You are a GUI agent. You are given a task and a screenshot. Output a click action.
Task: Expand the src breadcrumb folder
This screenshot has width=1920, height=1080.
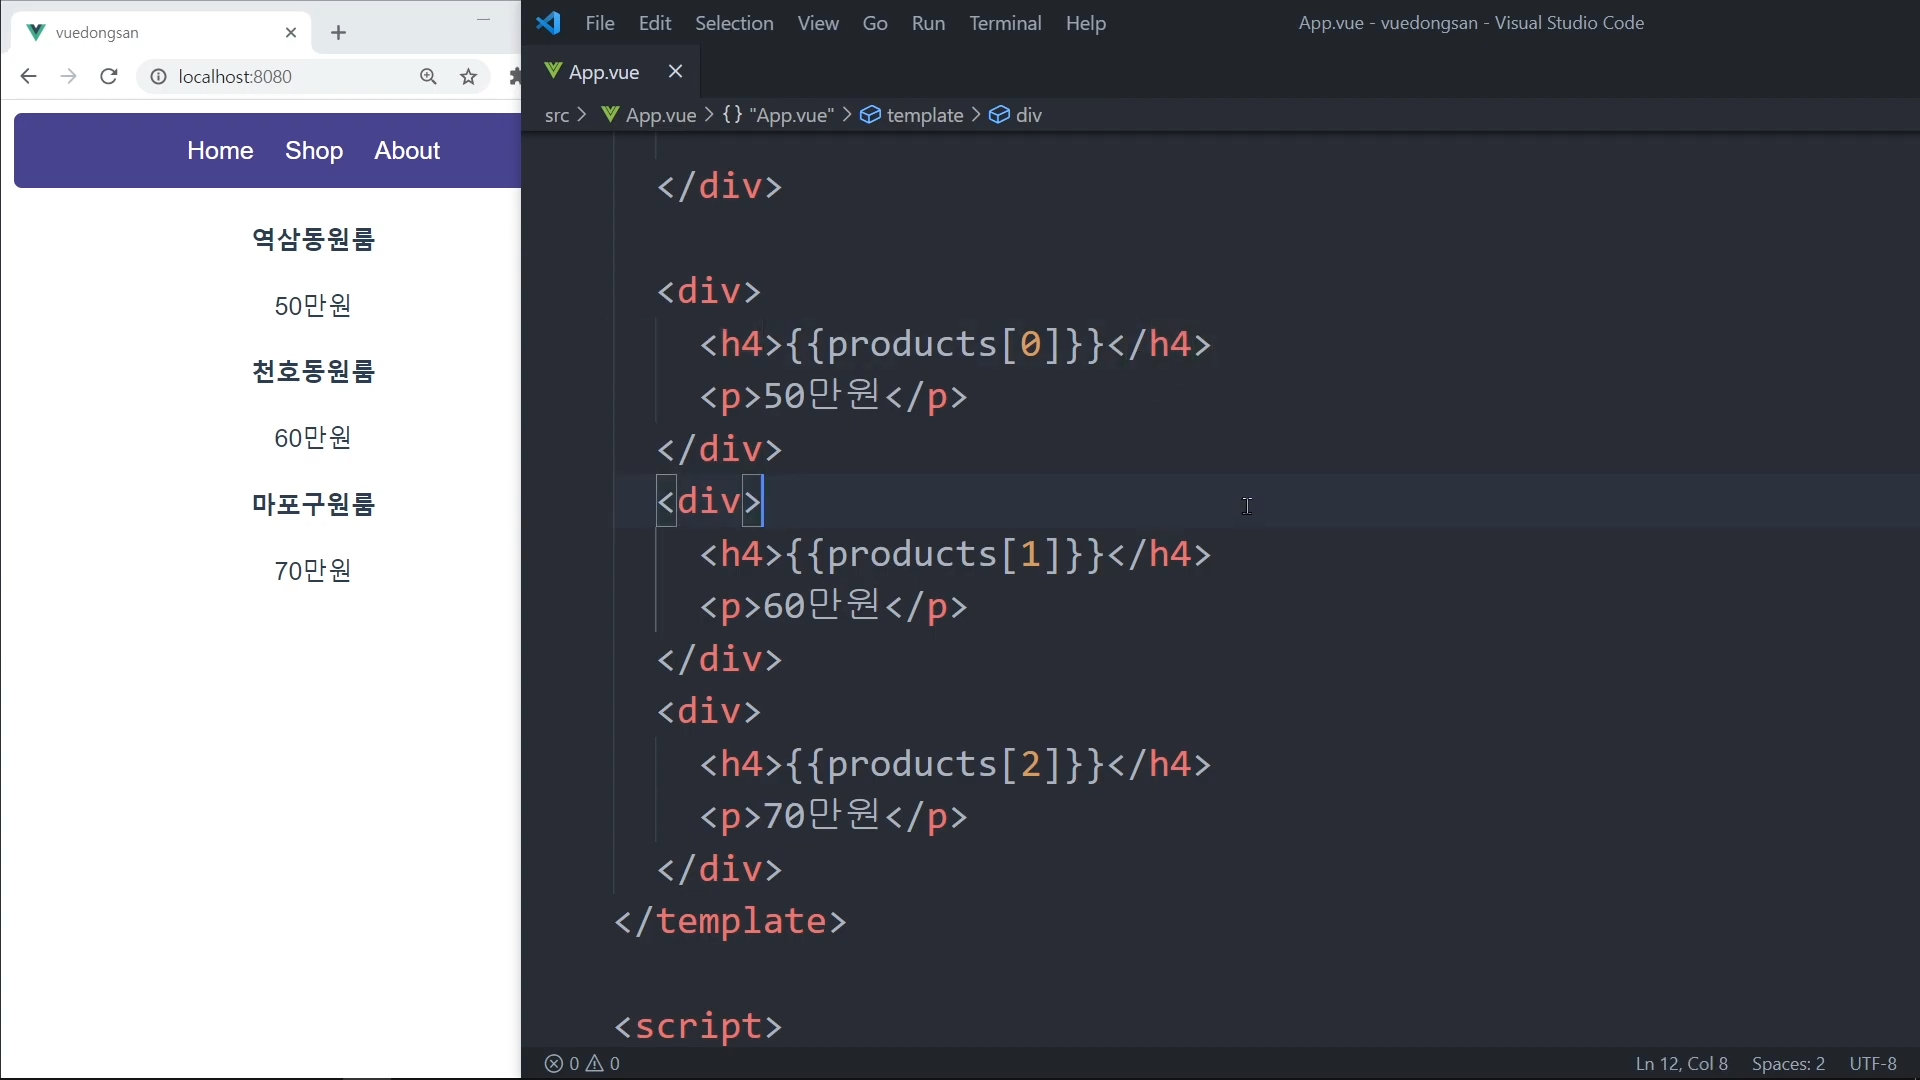click(556, 115)
